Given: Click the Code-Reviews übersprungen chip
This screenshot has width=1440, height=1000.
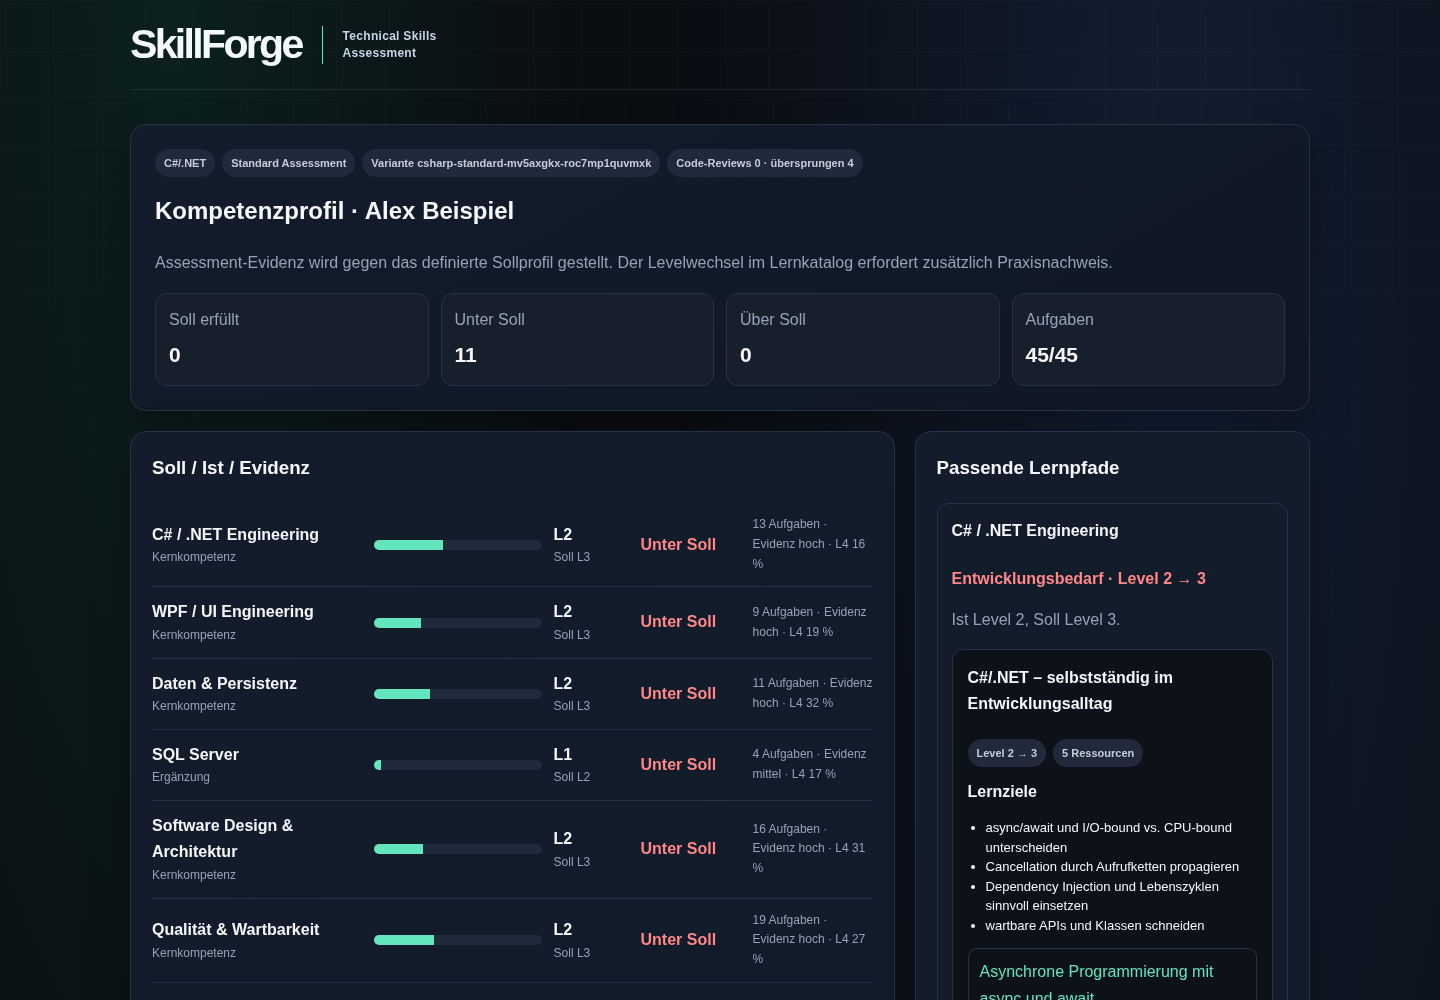Looking at the screenshot, I should click(765, 163).
